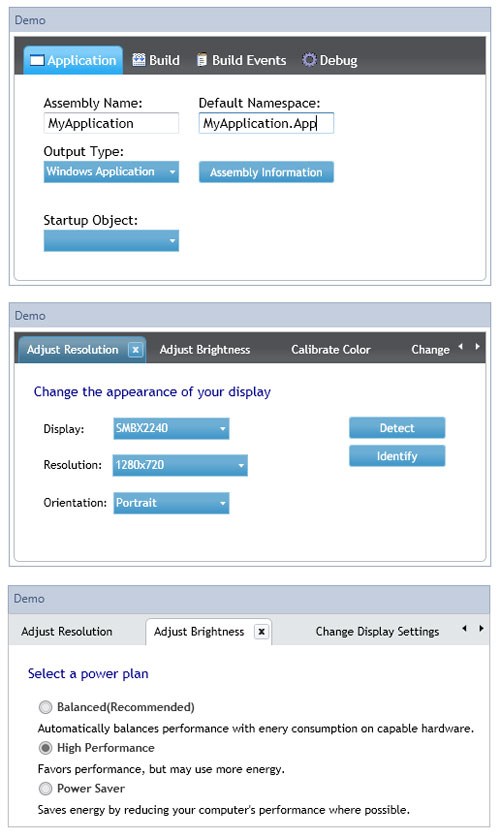Open Change Display Settings tab

point(377,631)
